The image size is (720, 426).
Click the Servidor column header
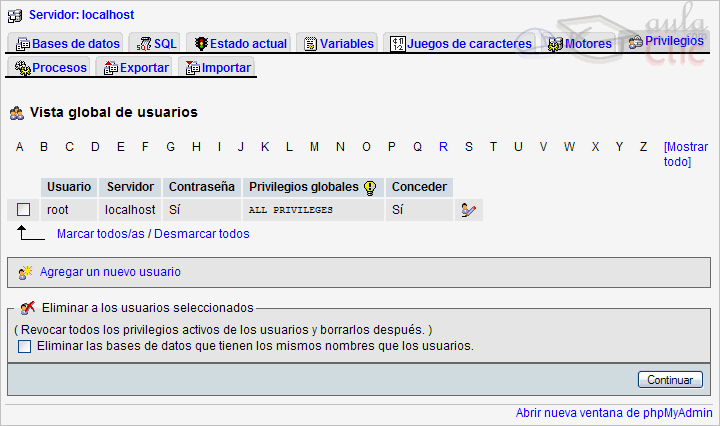[x=130, y=187]
